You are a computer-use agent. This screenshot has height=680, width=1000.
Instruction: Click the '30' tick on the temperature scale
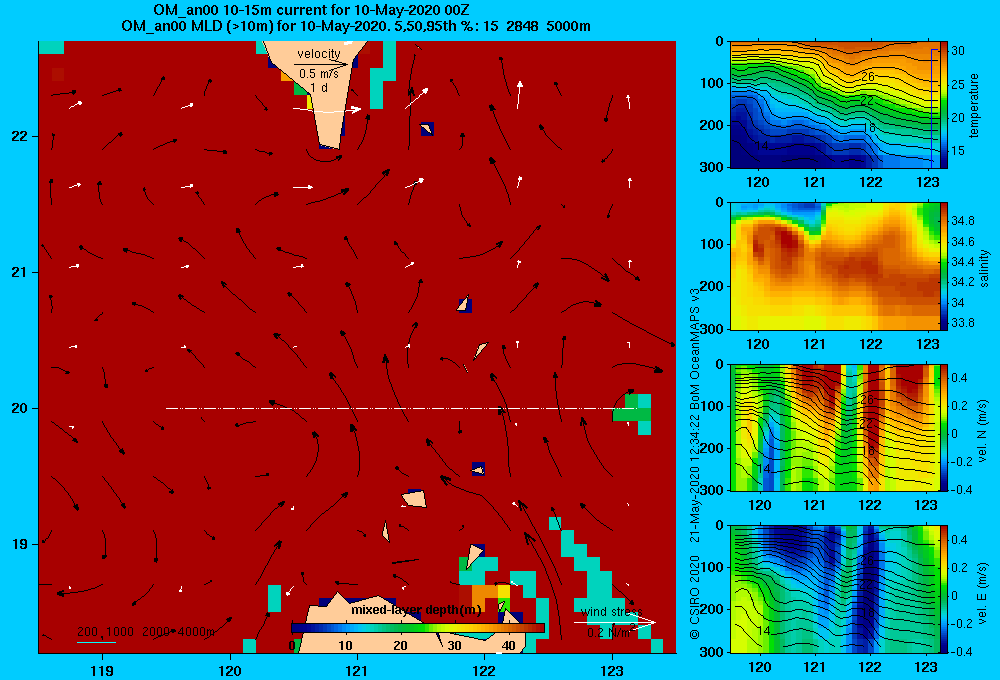[958, 51]
